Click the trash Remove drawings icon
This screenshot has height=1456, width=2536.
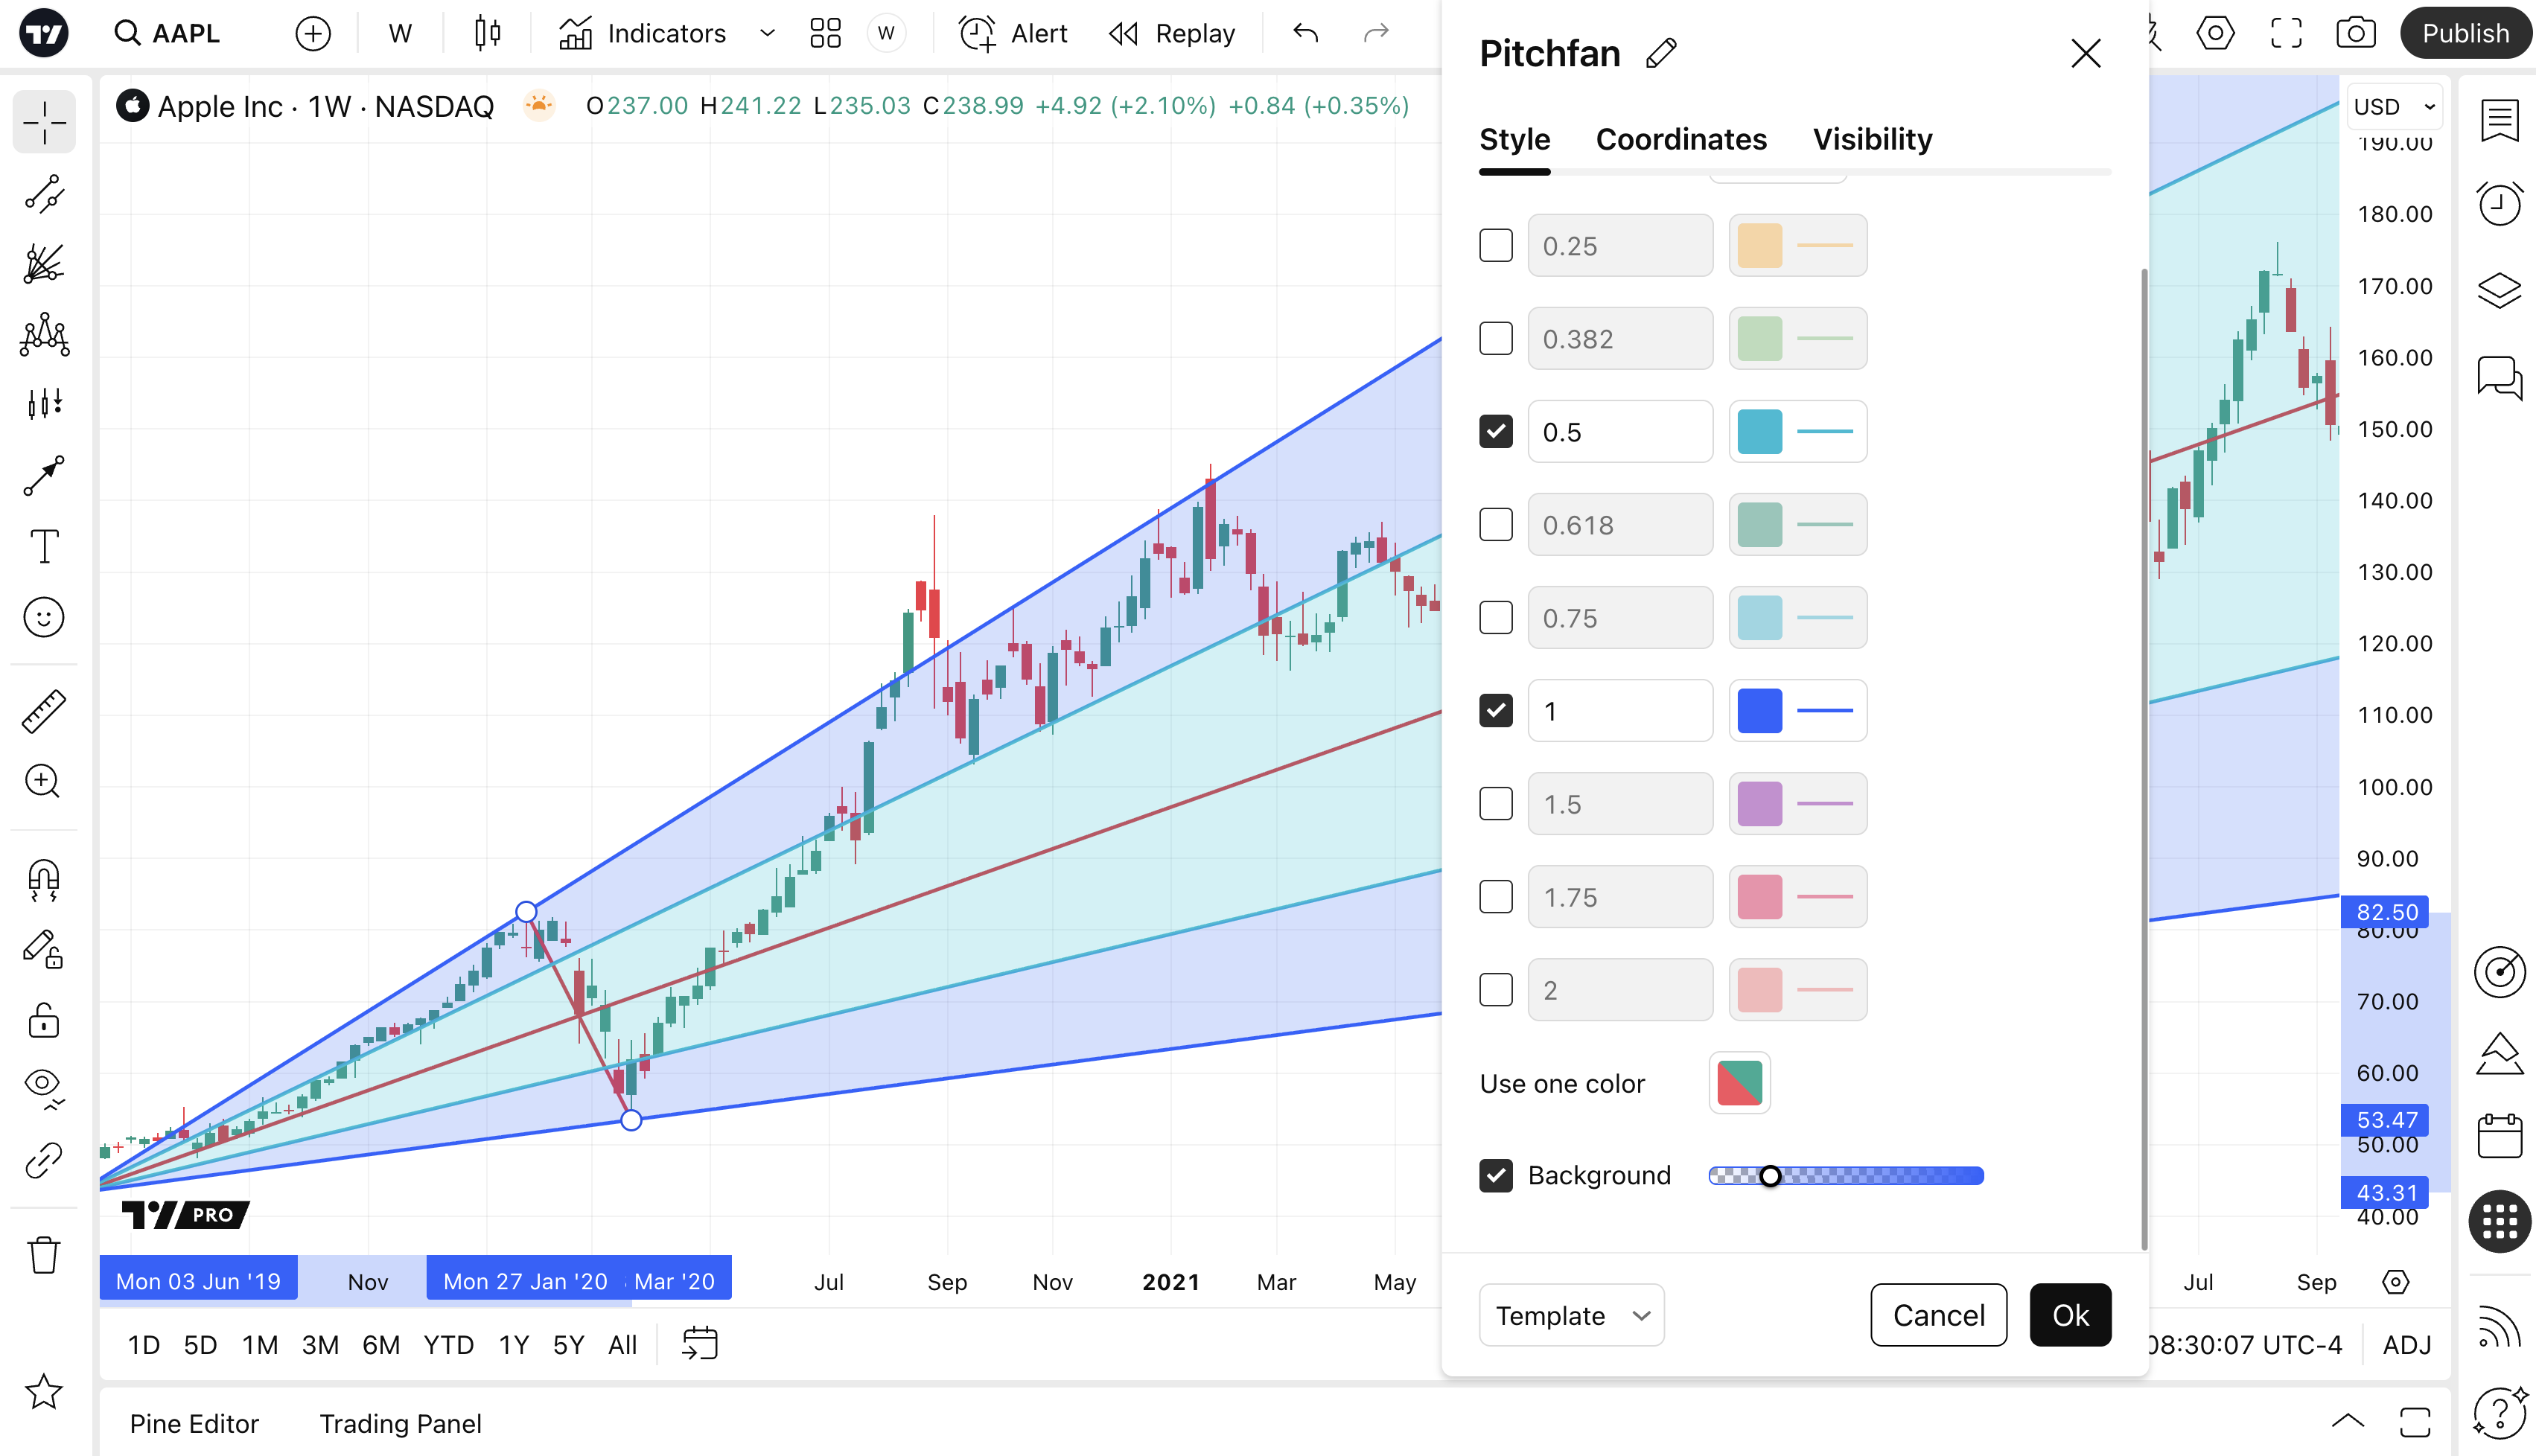pyautogui.click(x=44, y=1255)
